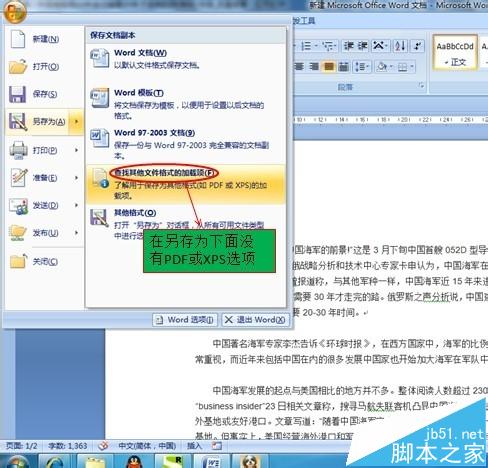Select Word 97-2003 文档 option
The height and width of the screenshot is (468, 488).
(x=186, y=144)
